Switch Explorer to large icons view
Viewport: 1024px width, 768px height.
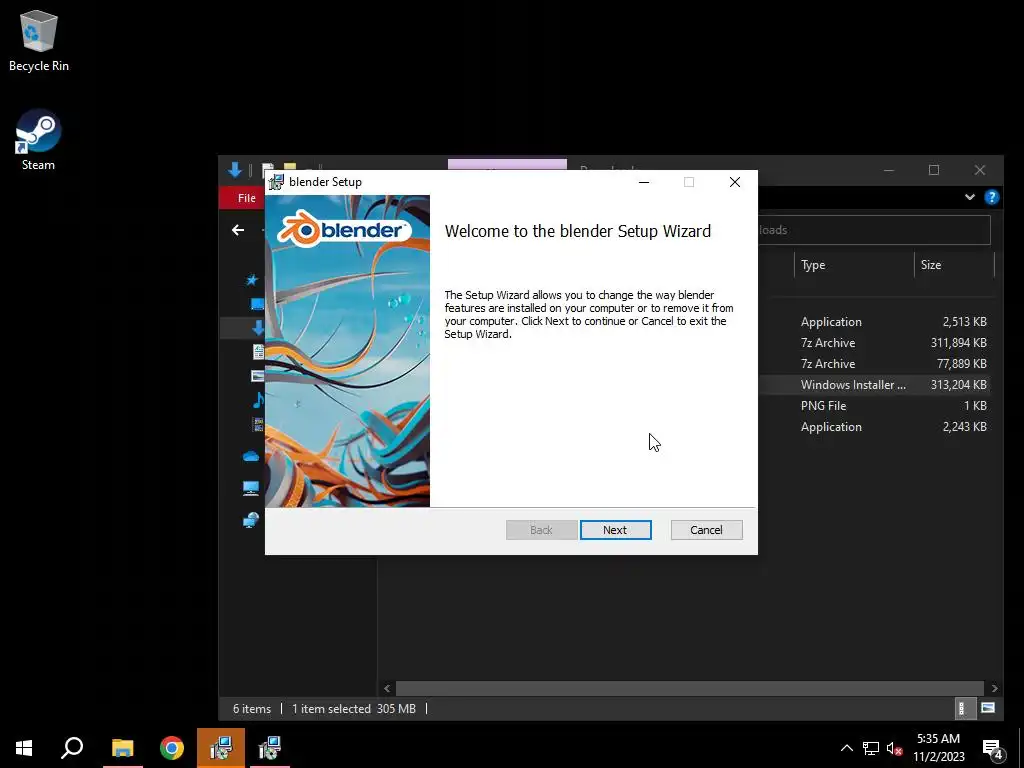988,708
